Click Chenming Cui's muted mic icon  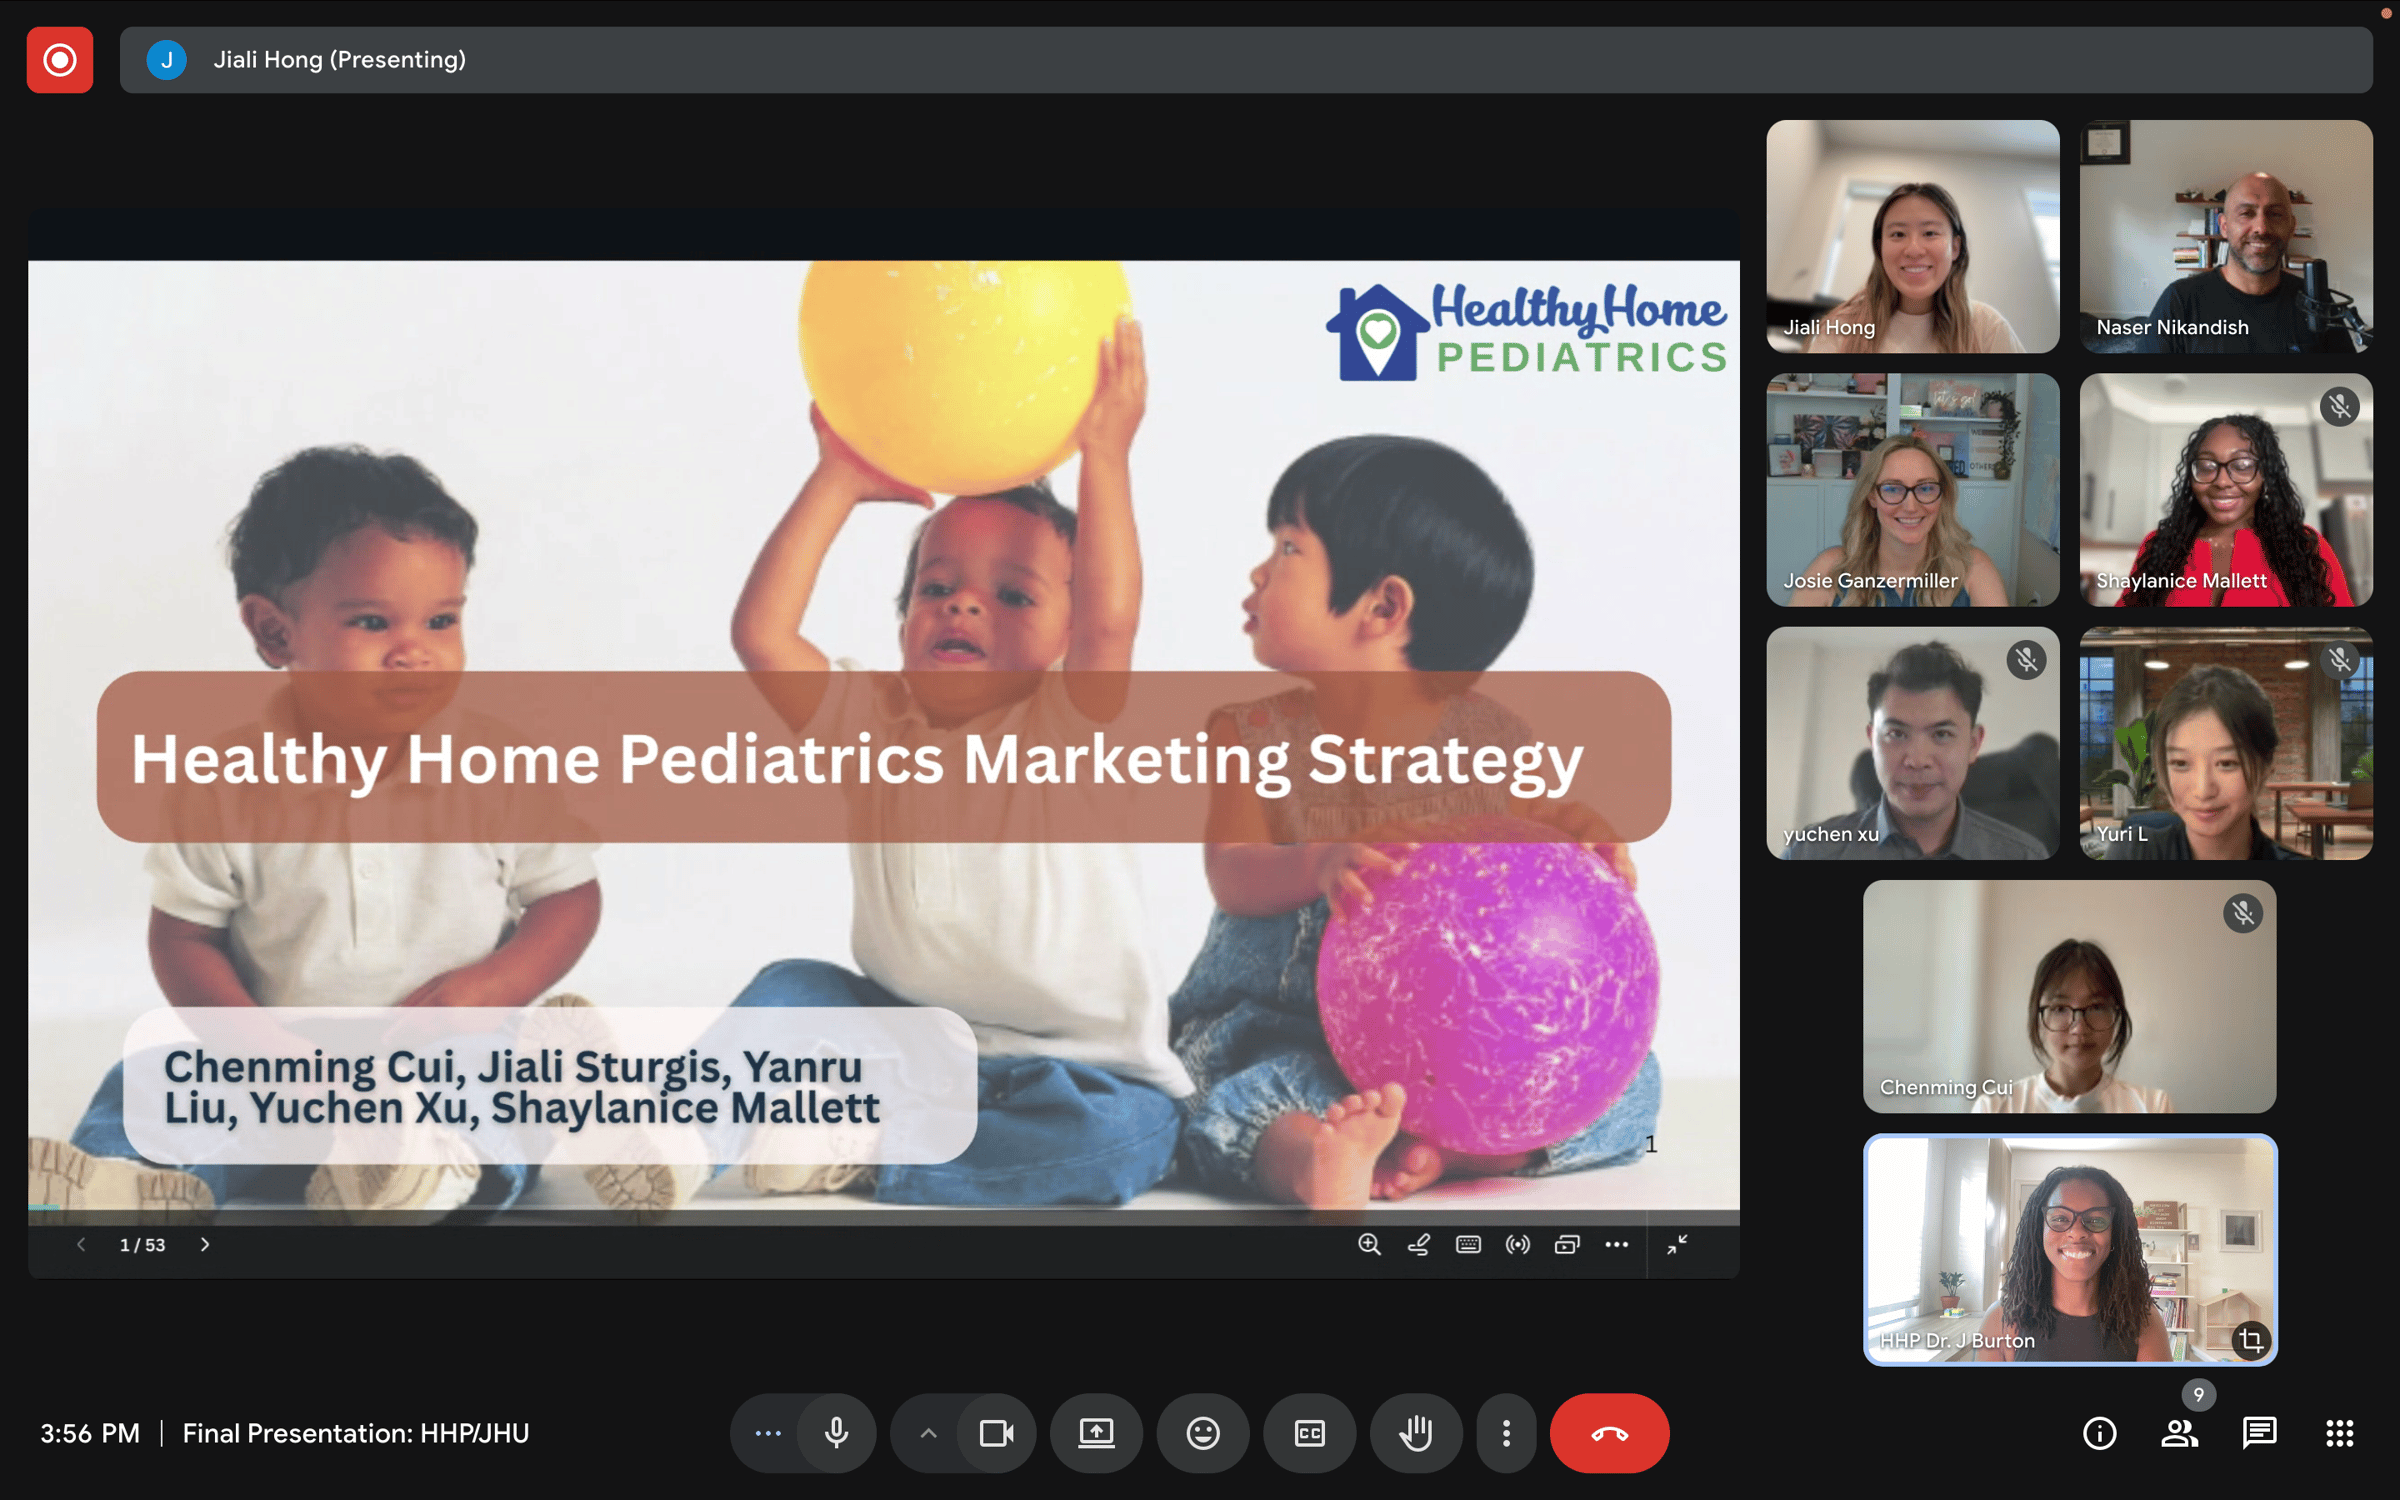(2244, 913)
